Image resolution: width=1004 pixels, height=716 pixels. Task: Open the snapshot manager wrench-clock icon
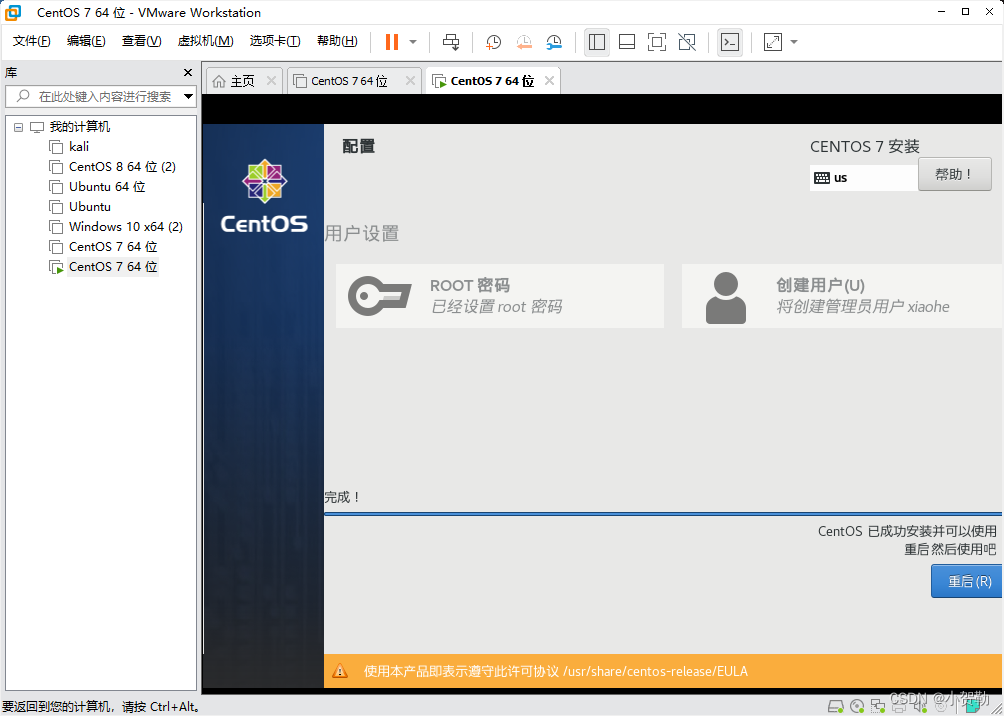tap(554, 42)
